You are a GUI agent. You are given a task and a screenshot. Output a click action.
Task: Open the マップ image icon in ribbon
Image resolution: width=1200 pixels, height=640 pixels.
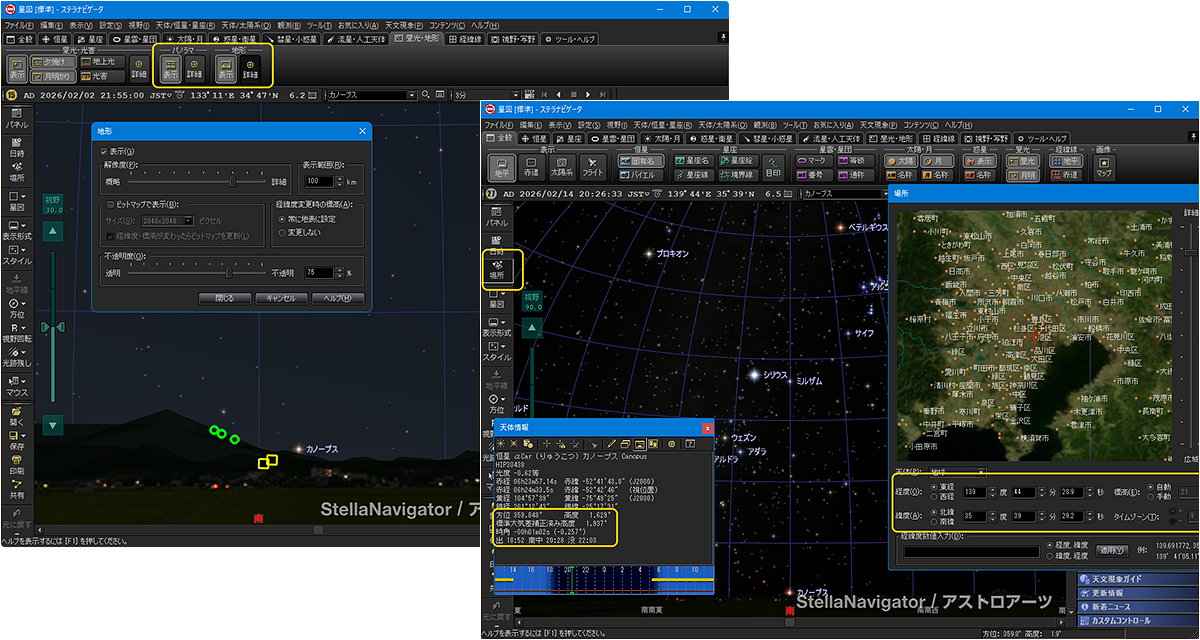1103,166
